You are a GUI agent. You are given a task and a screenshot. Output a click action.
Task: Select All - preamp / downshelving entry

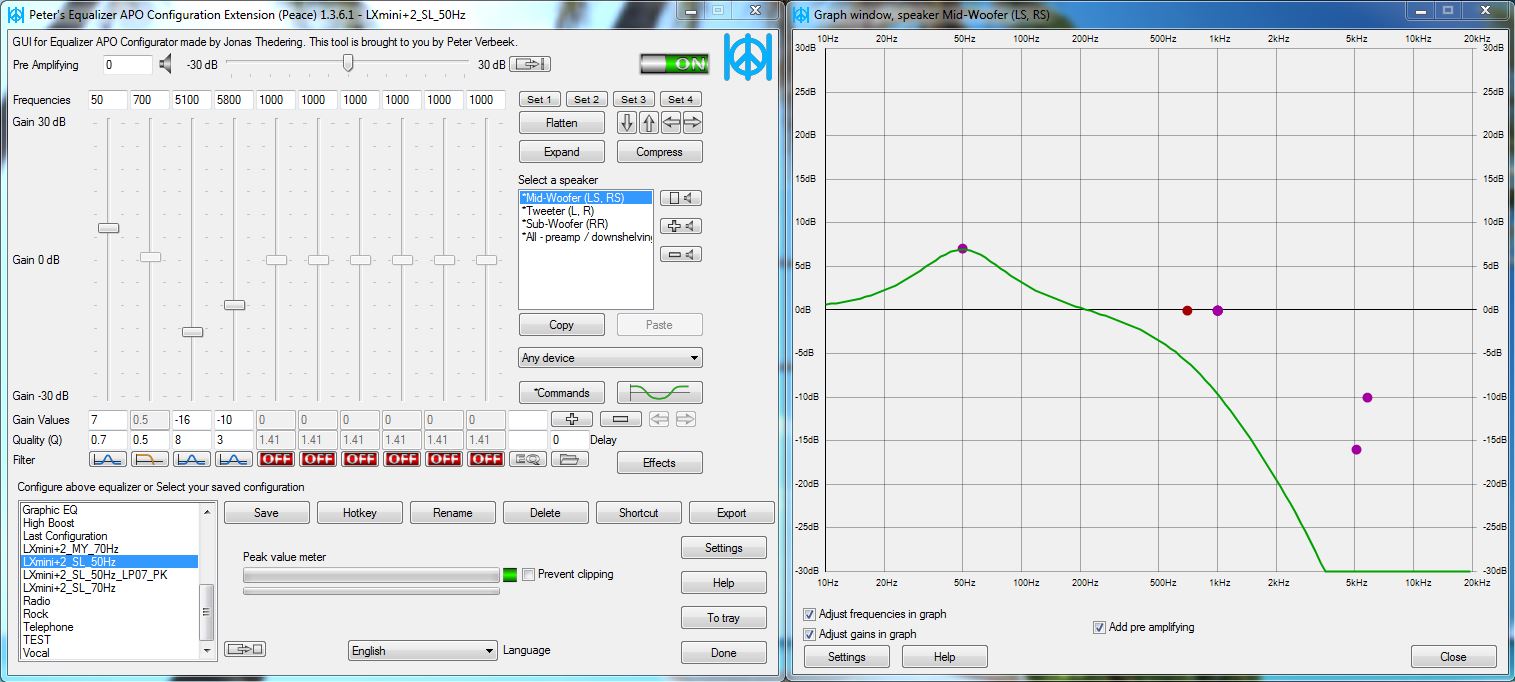click(x=585, y=237)
